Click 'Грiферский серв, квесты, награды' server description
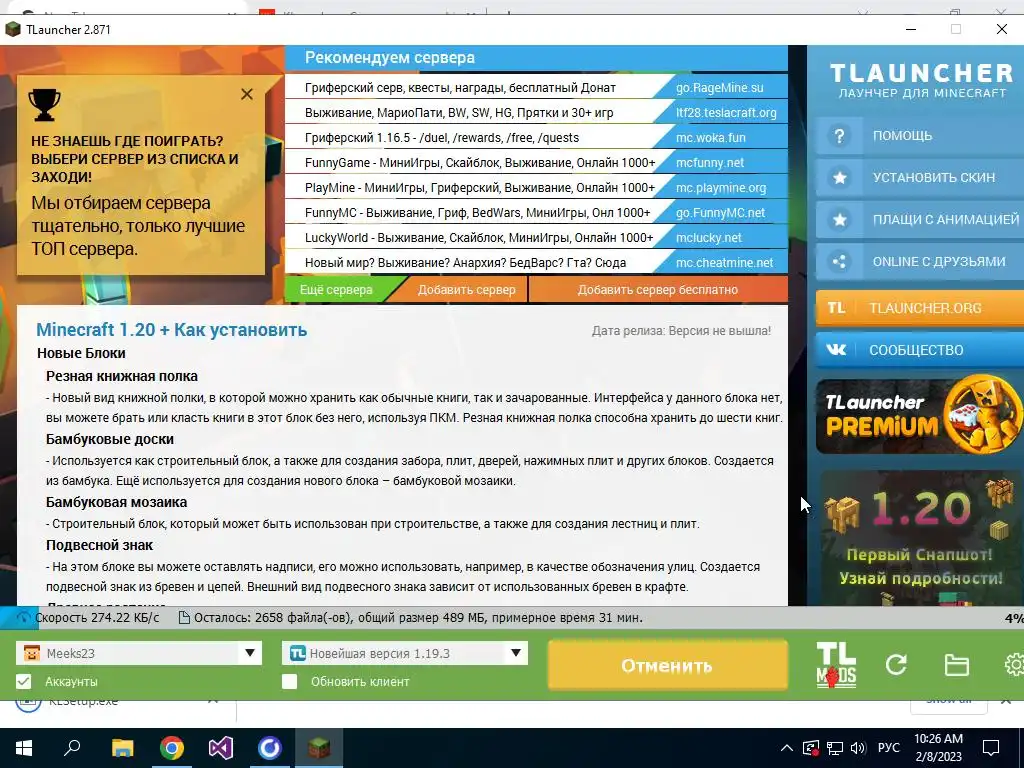 point(460,88)
